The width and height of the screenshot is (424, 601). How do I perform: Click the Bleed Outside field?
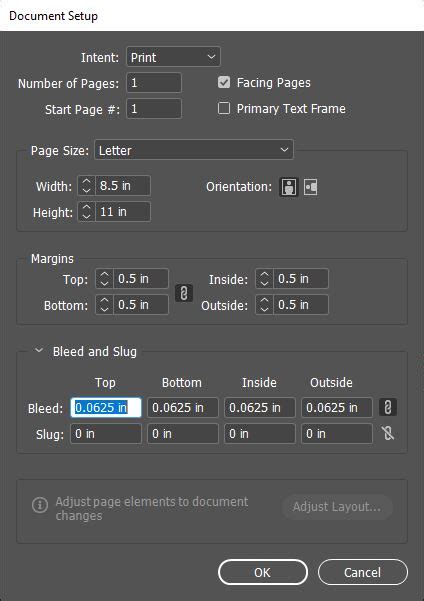click(337, 407)
